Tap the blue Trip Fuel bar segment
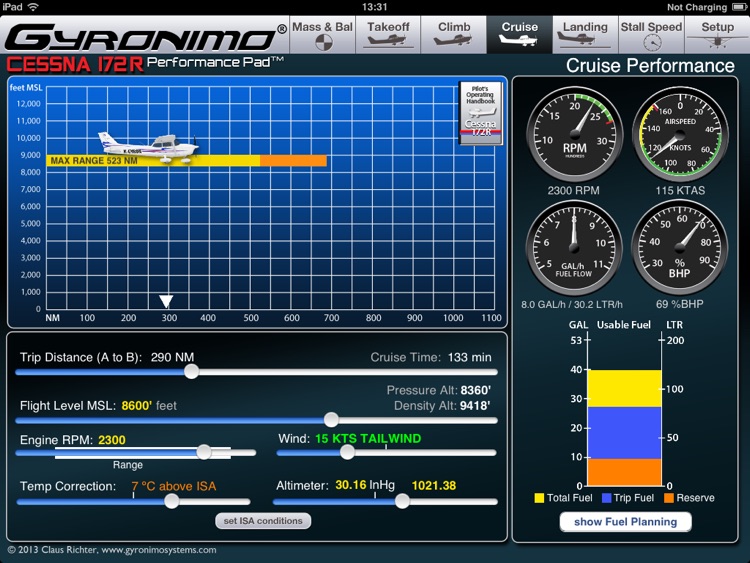 tap(624, 433)
